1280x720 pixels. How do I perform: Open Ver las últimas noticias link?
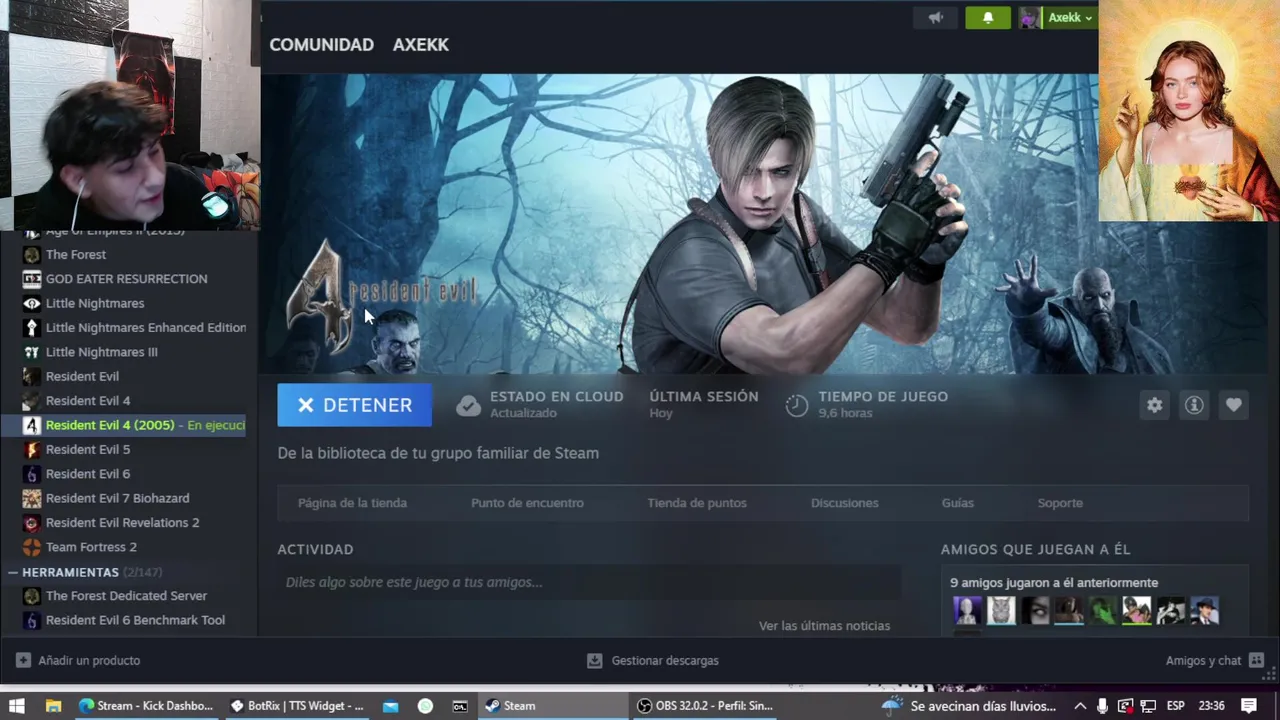pyautogui.click(x=824, y=626)
